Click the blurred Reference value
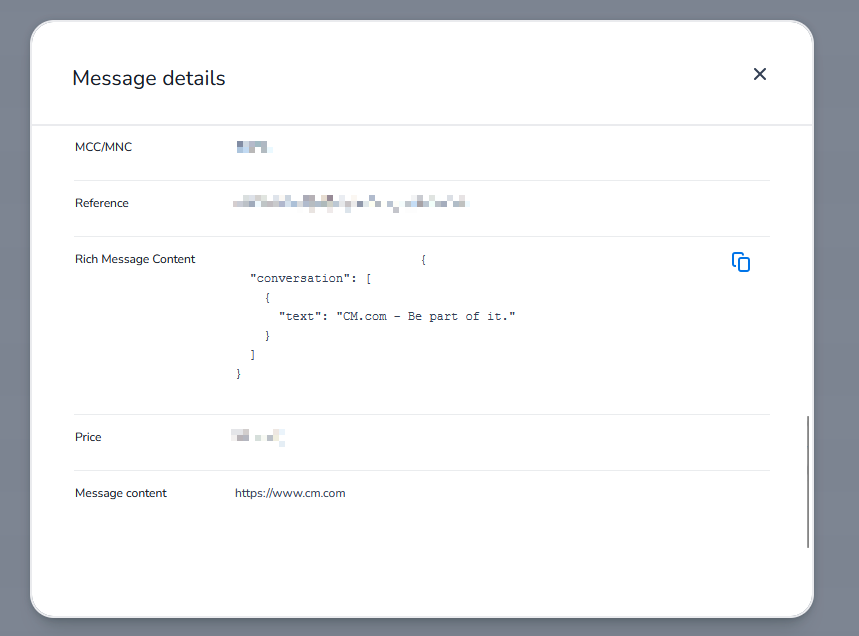This screenshot has width=859, height=636. coord(350,204)
